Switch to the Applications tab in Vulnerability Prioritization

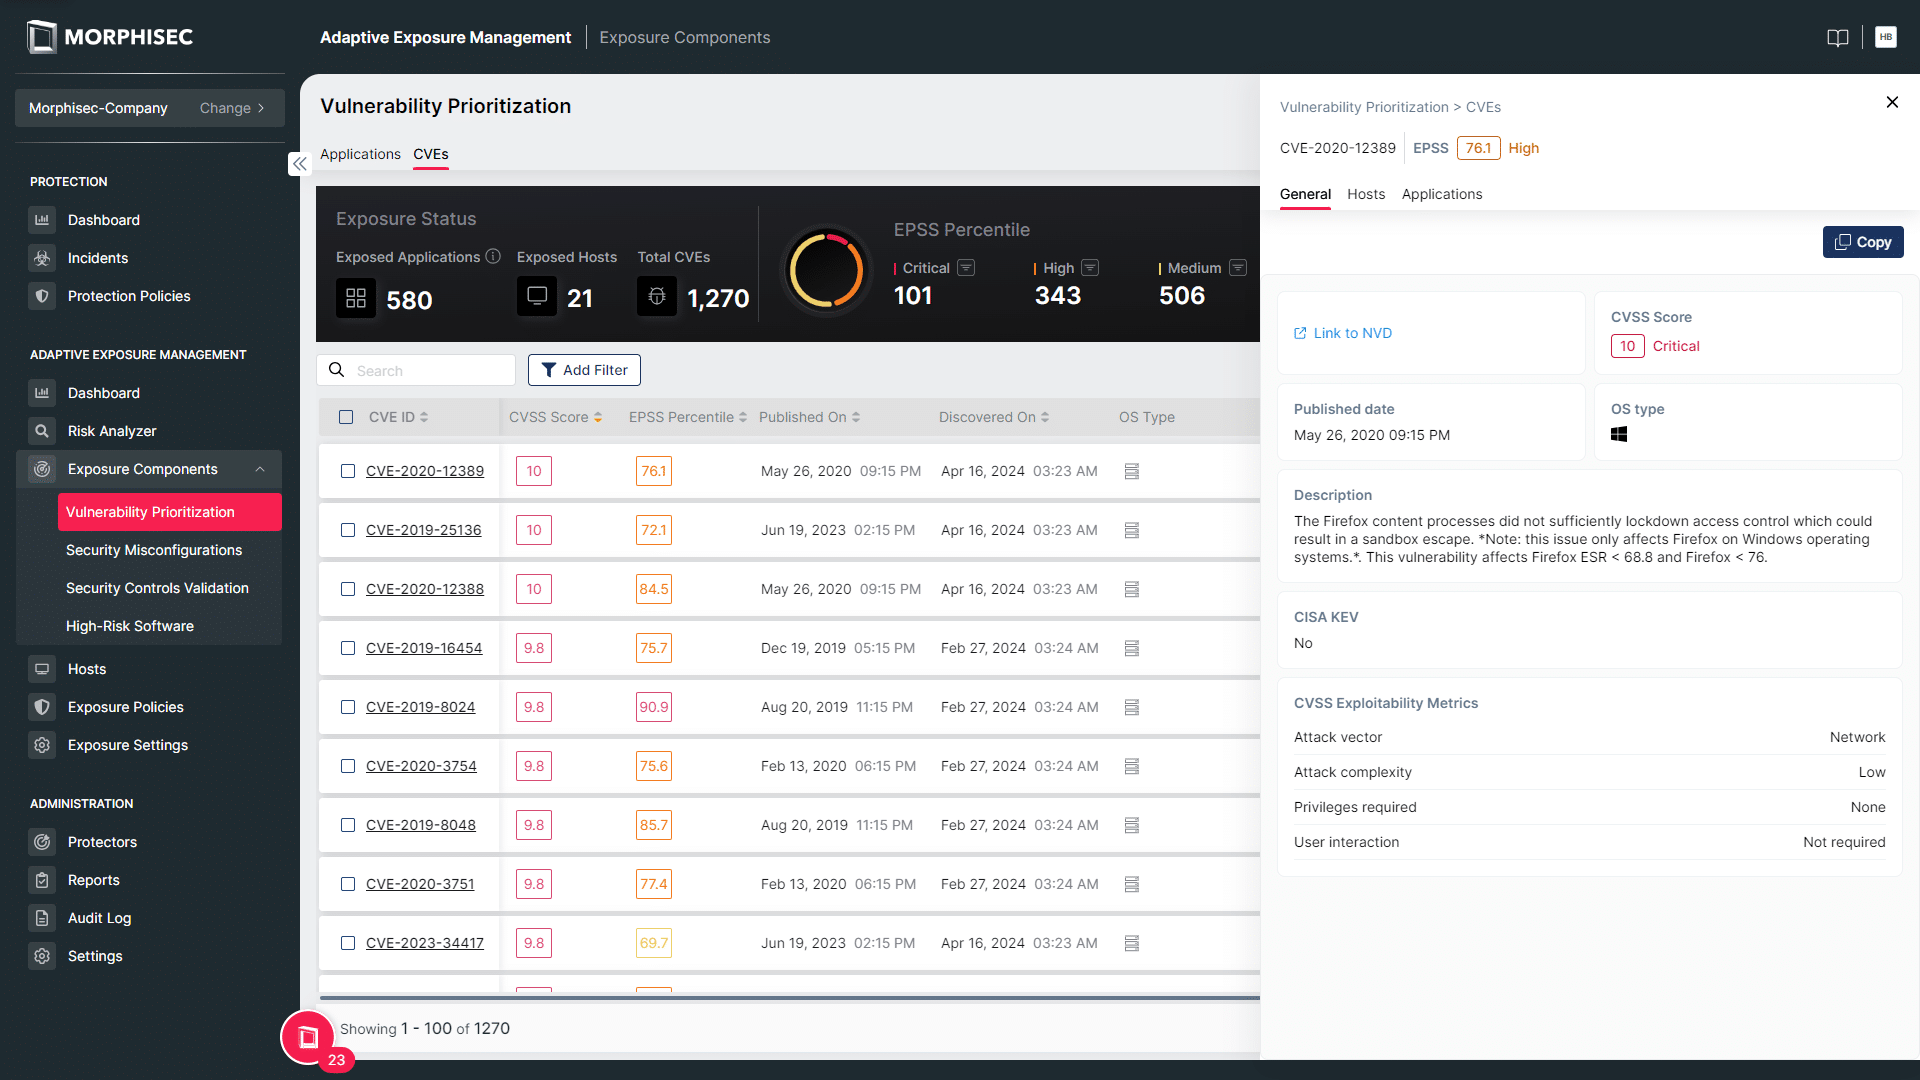360,154
